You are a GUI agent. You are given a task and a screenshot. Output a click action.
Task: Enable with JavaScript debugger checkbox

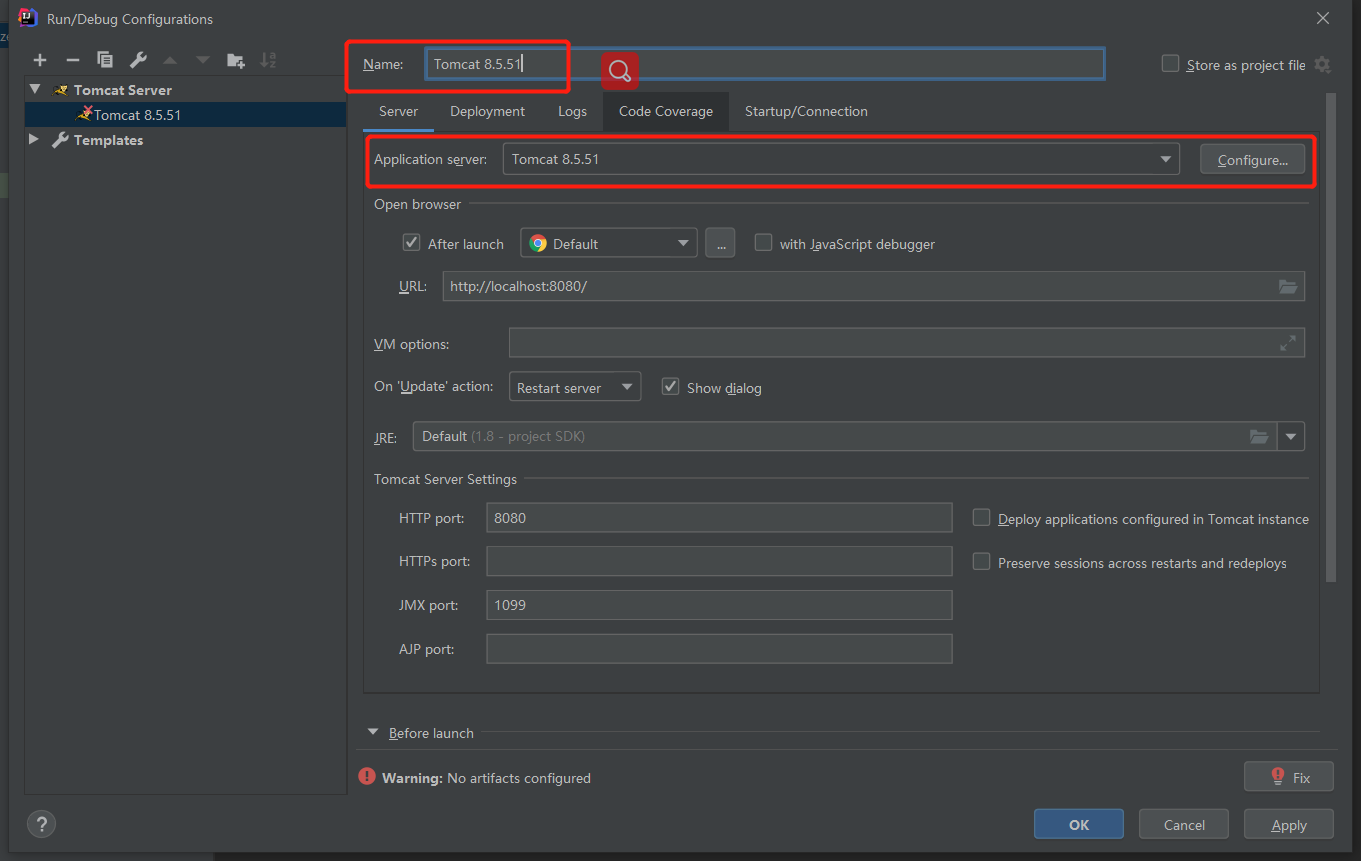(763, 243)
